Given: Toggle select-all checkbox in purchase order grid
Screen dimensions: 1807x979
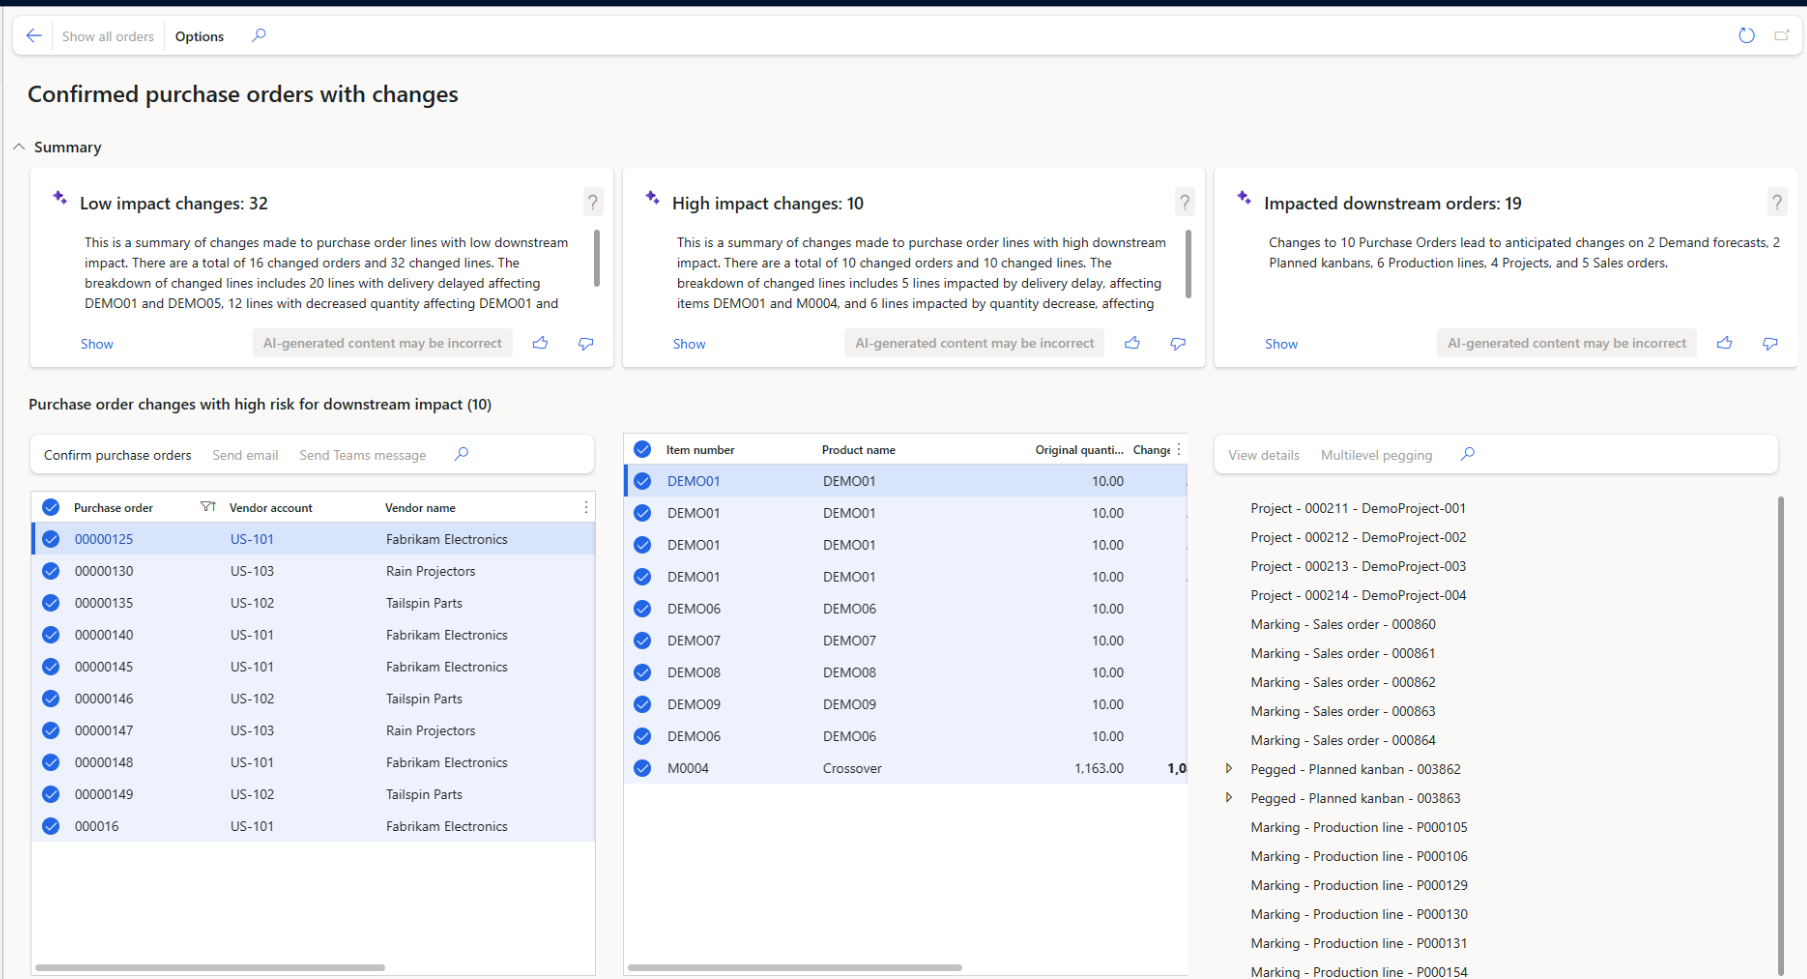Looking at the screenshot, I should 51,507.
